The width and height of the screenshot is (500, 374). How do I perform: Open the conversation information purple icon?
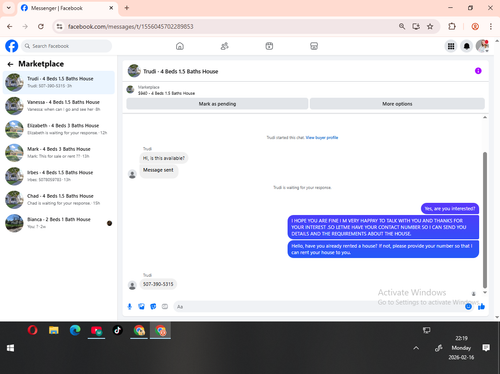pyautogui.click(x=478, y=71)
